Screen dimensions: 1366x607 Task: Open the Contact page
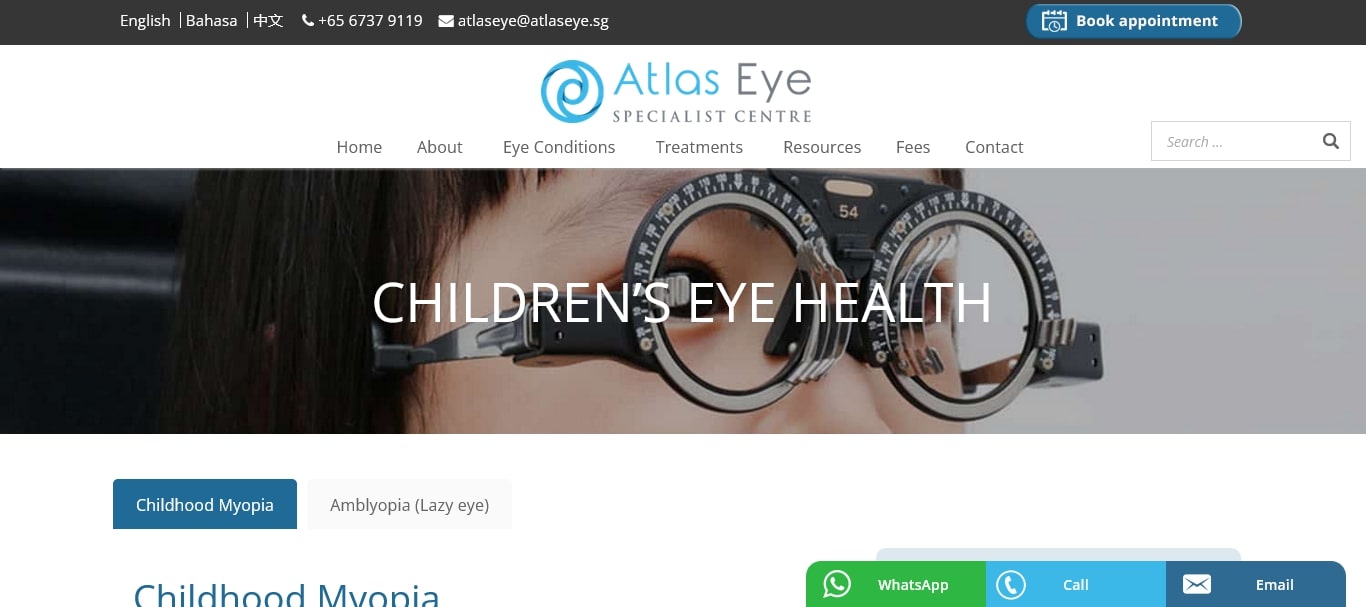(994, 147)
